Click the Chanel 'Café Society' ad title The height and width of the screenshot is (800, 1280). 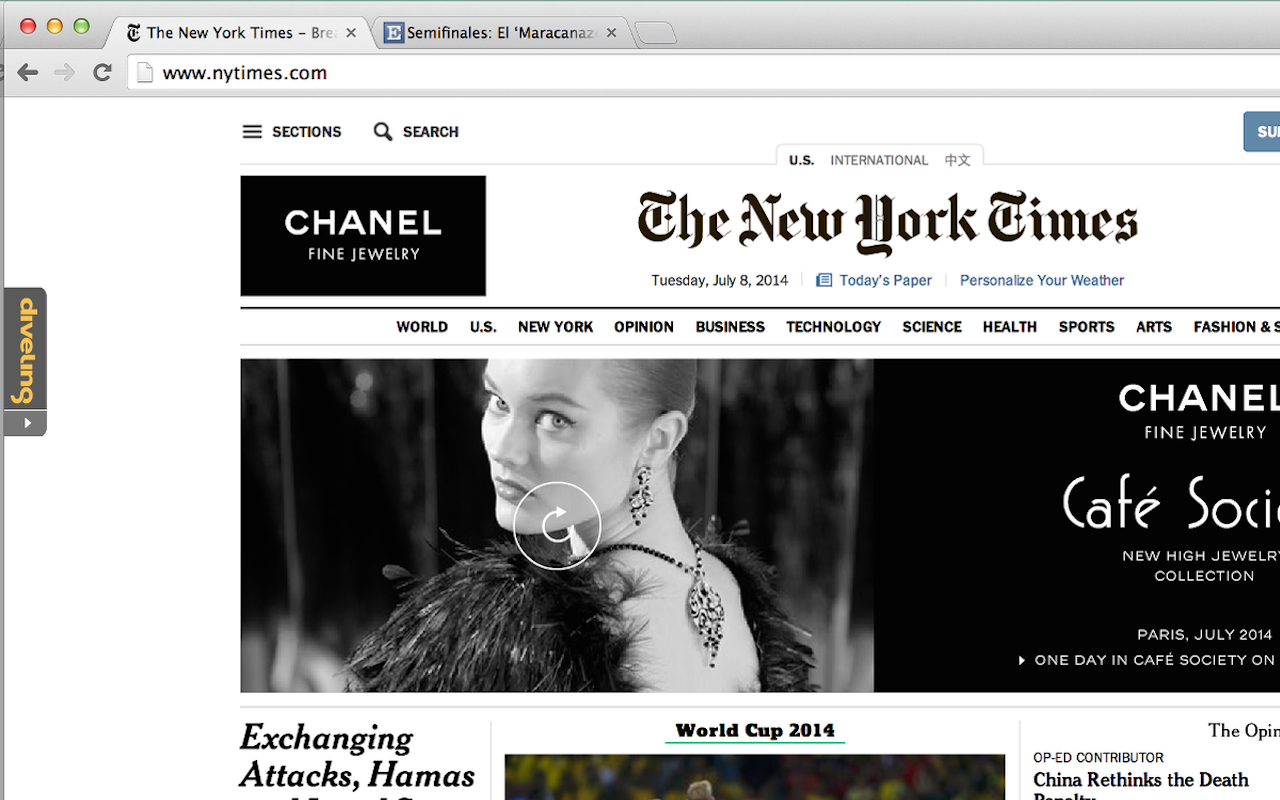point(1170,503)
